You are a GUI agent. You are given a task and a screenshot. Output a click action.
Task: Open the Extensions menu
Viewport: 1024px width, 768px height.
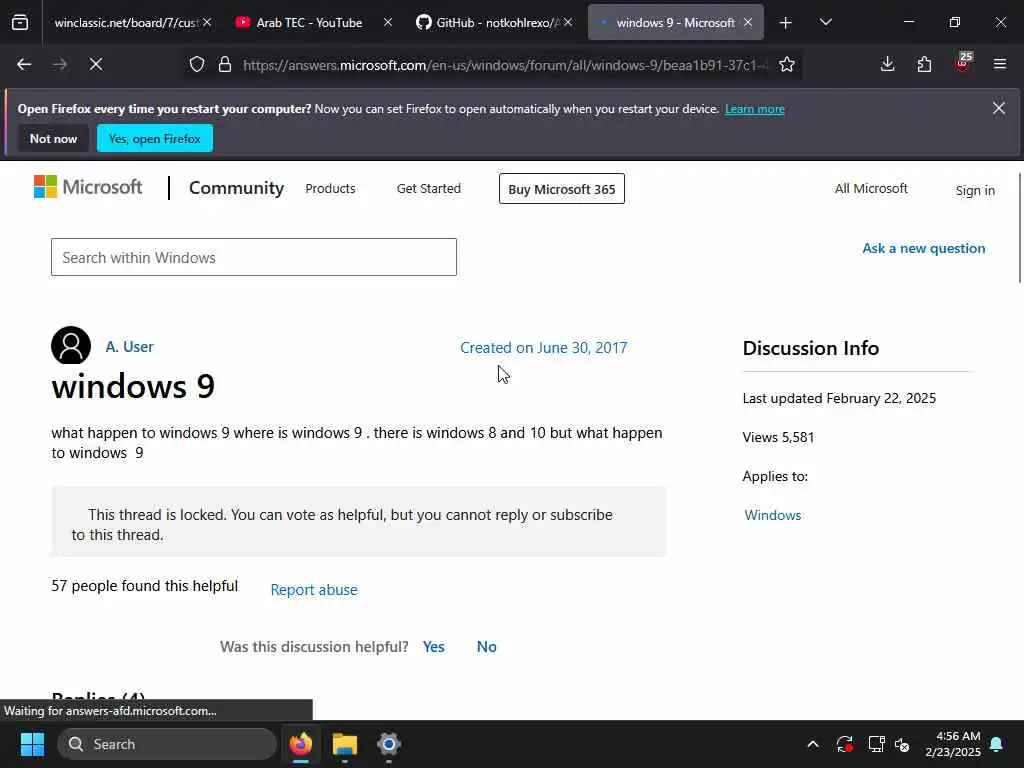point(924,64)
